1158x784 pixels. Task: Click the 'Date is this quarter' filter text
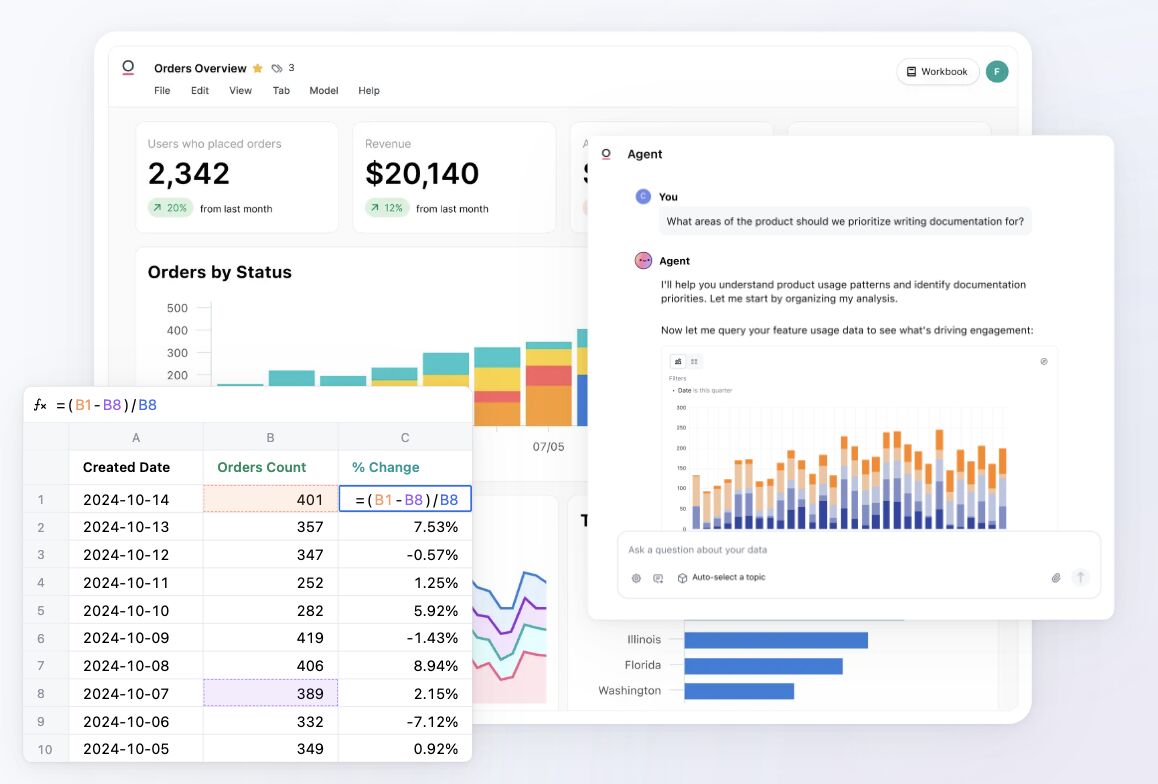coord(704,391)
